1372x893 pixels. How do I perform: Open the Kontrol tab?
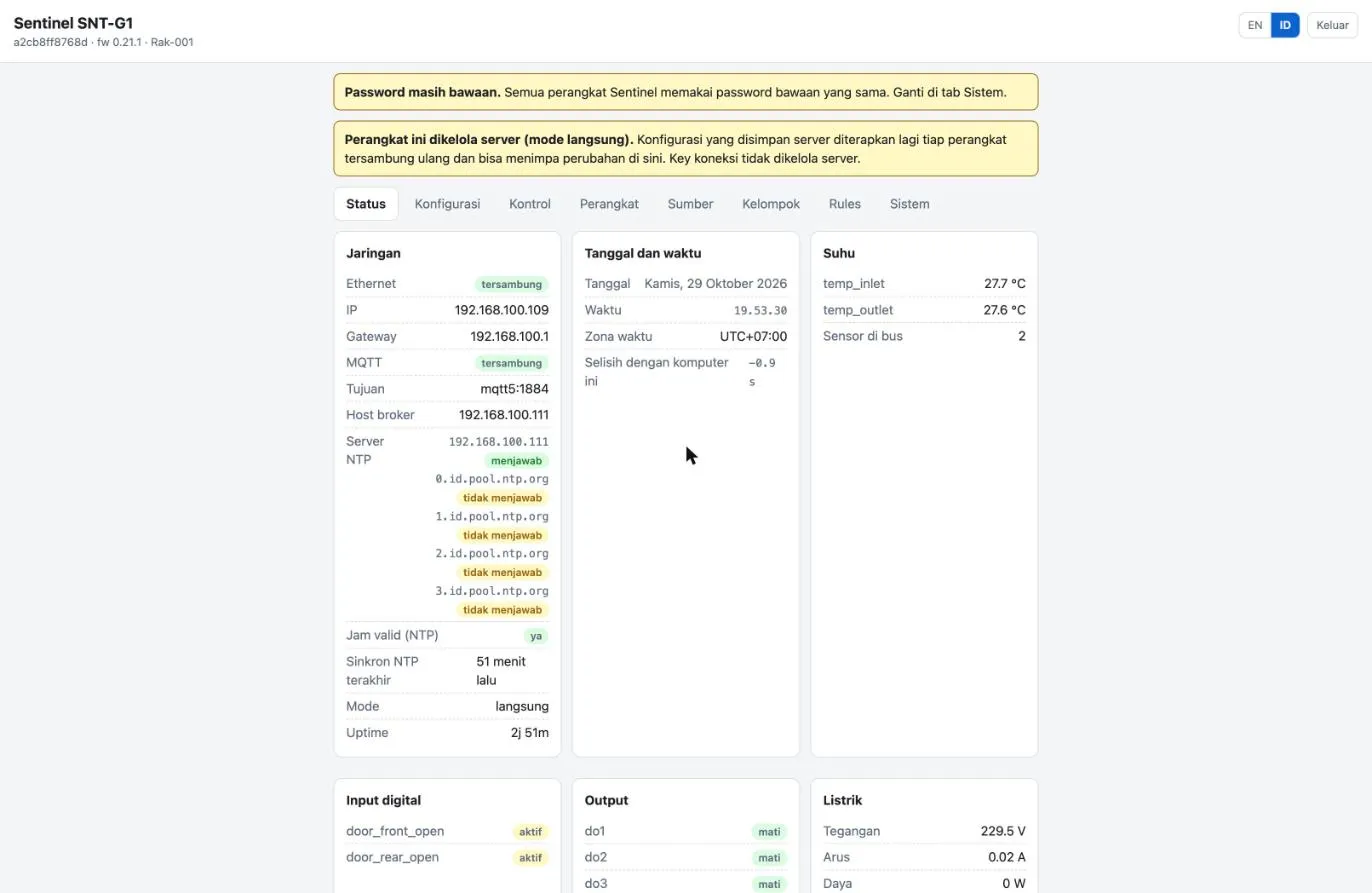[x=530, y=204]
